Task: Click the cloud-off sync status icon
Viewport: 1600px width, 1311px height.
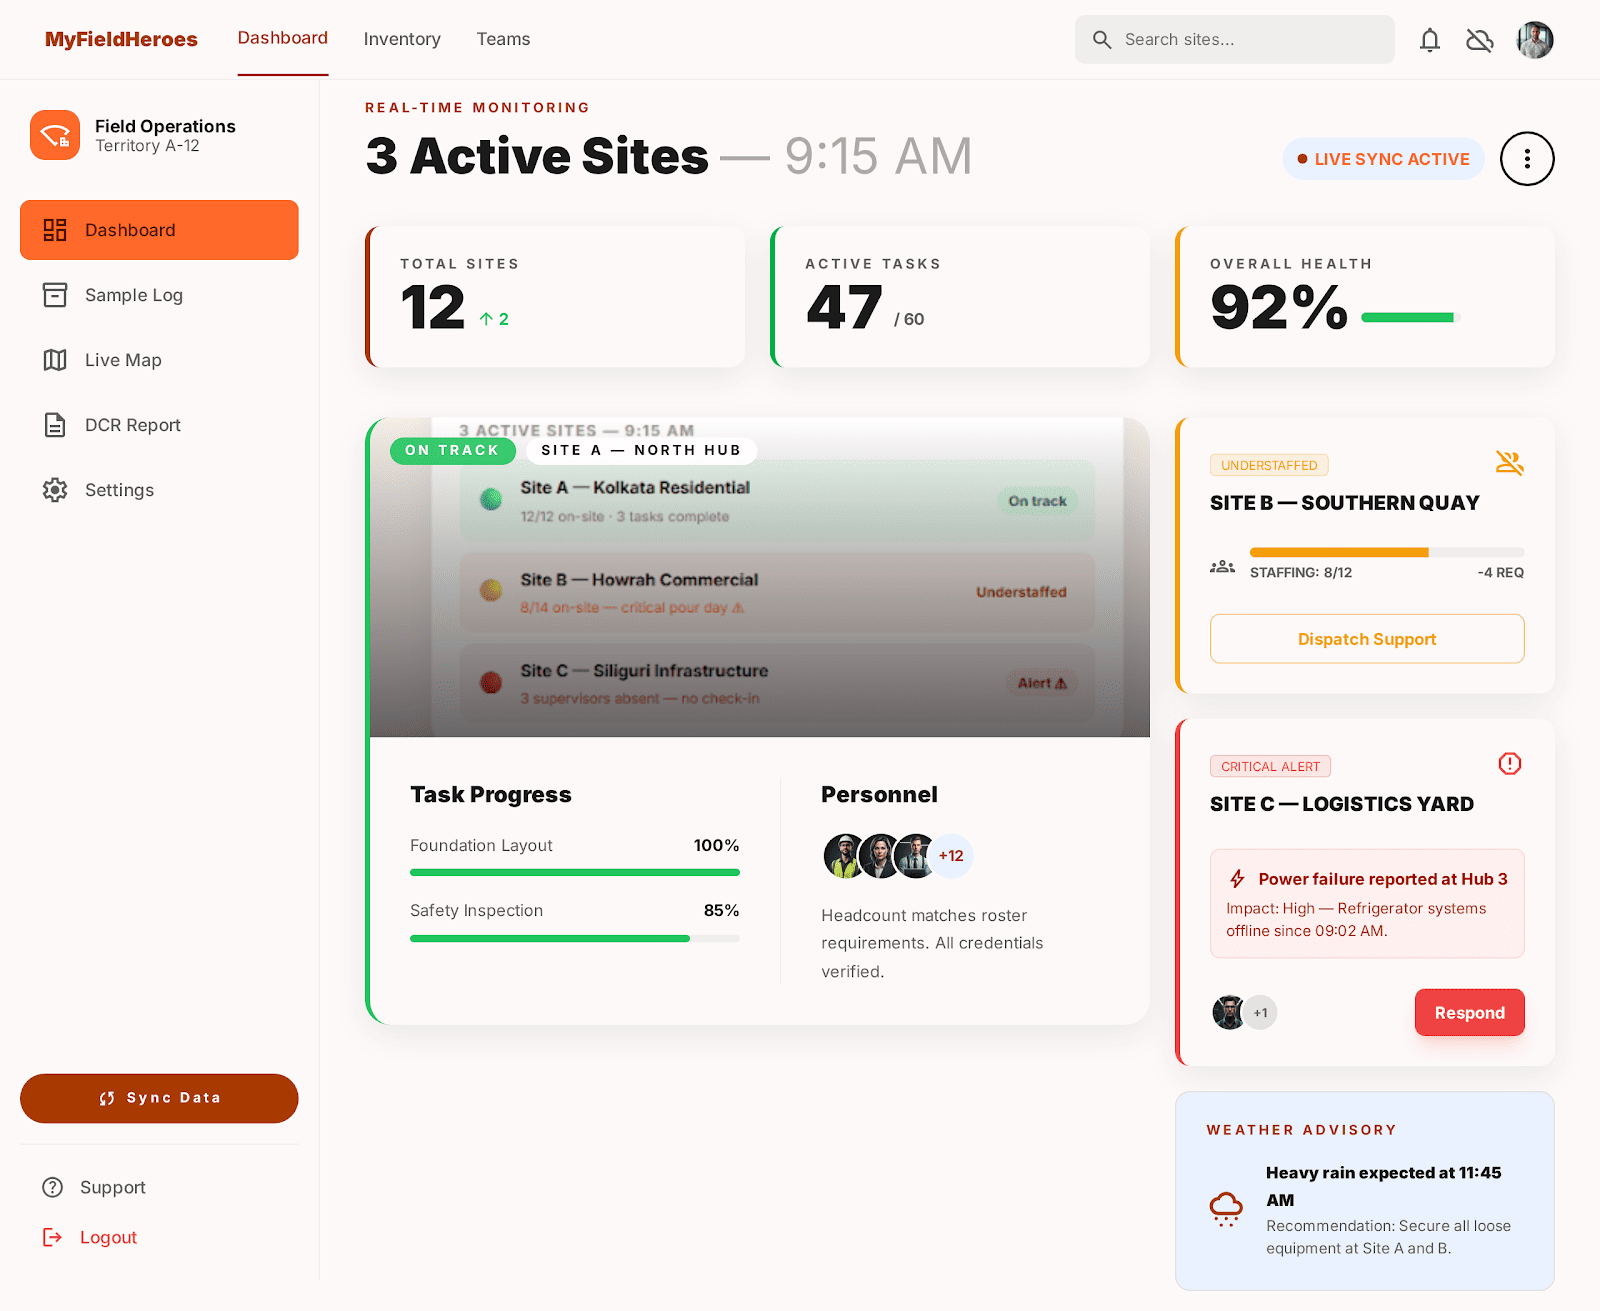Action: pos(1480,40)
